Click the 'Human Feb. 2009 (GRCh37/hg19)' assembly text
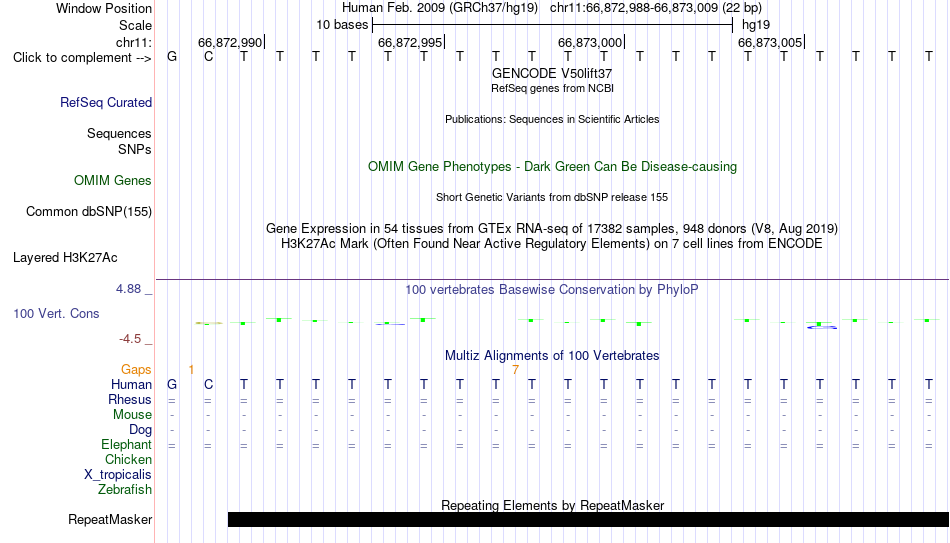Image resolution: width=950 pixels, height=543 pixels. [x=440, y=8]
